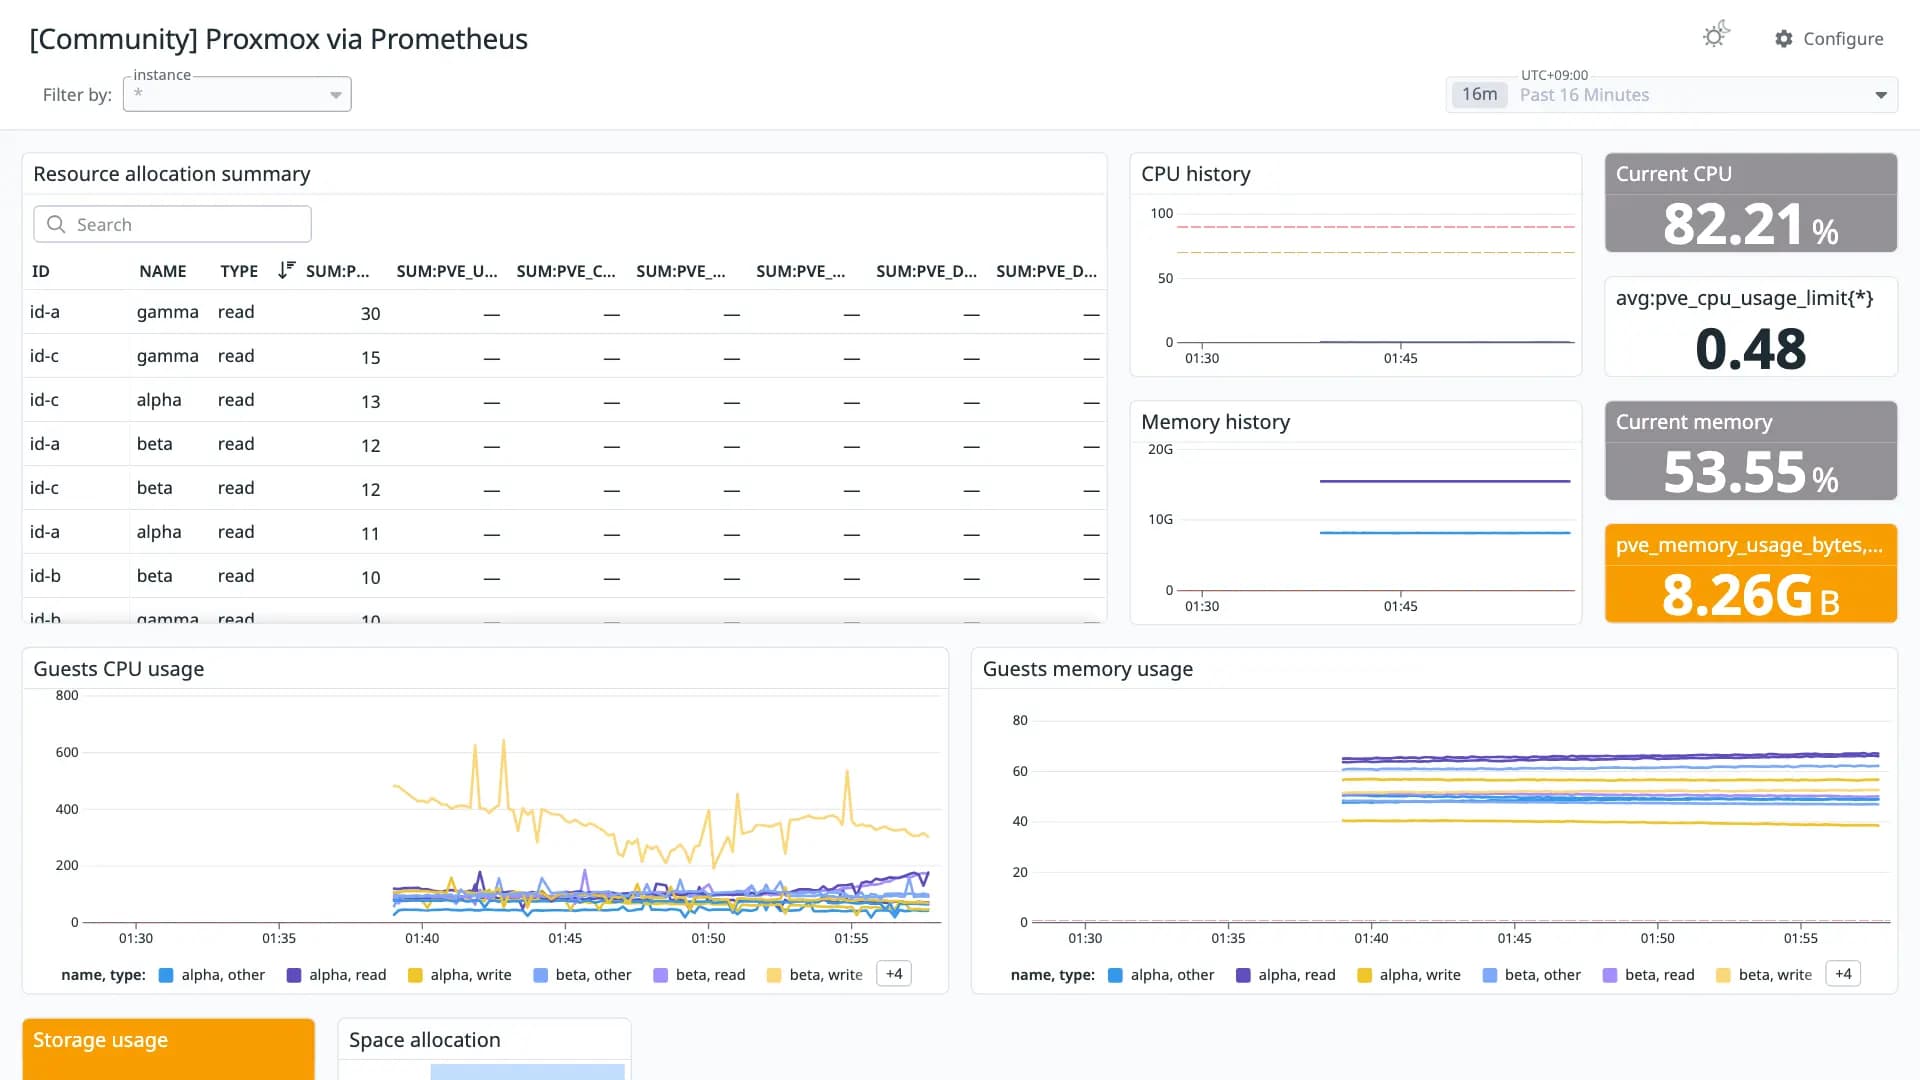Toggle alpha, other series in Guests CPU legend

212,975
